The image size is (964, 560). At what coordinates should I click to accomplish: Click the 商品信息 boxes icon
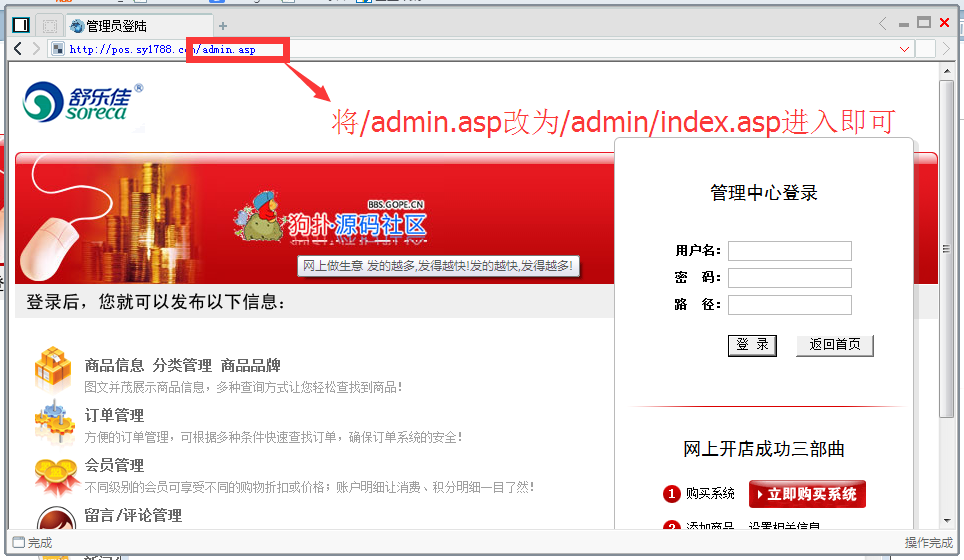click(53, 368)
